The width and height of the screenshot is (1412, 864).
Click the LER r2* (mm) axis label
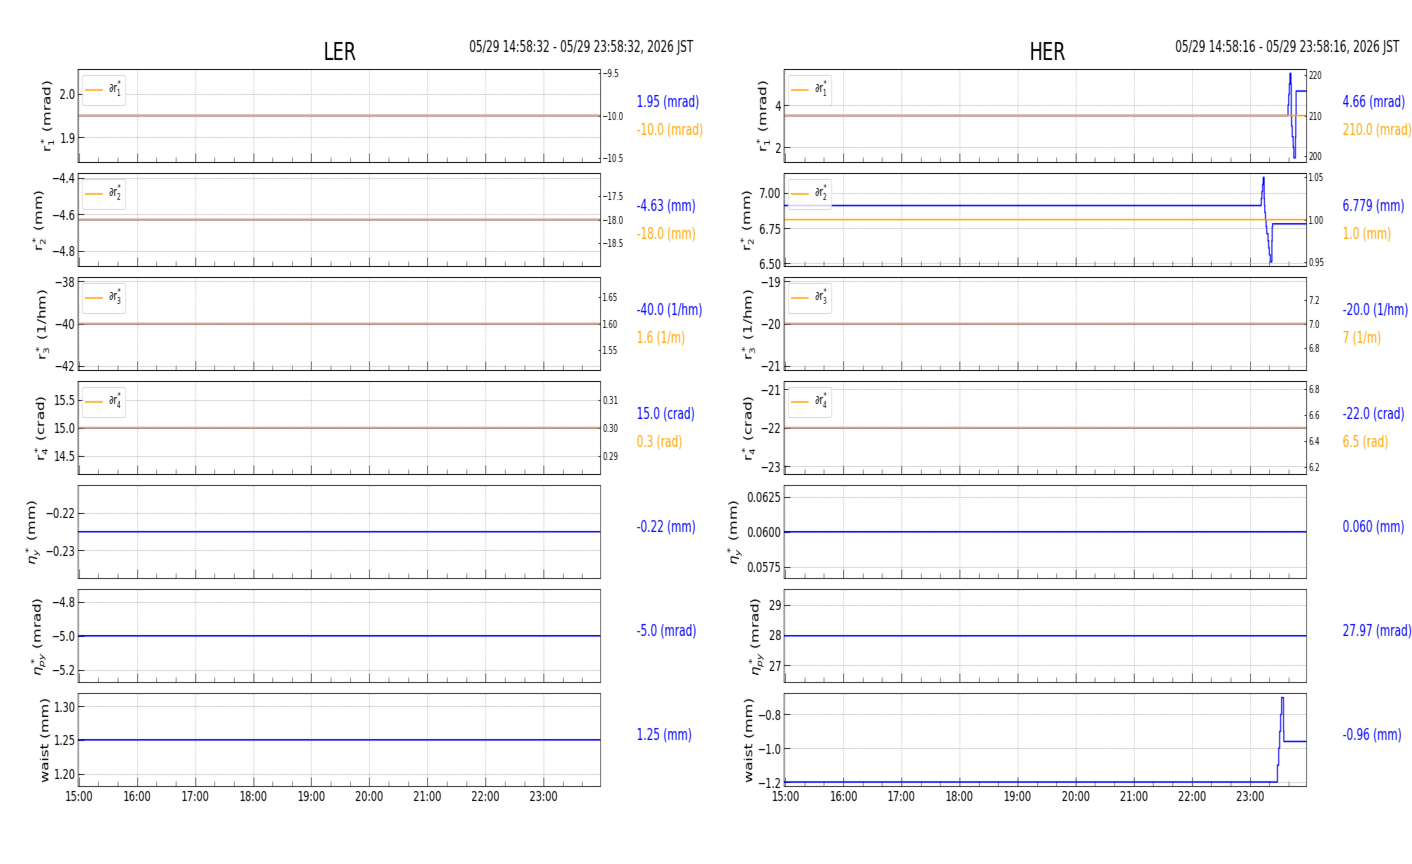42,220
